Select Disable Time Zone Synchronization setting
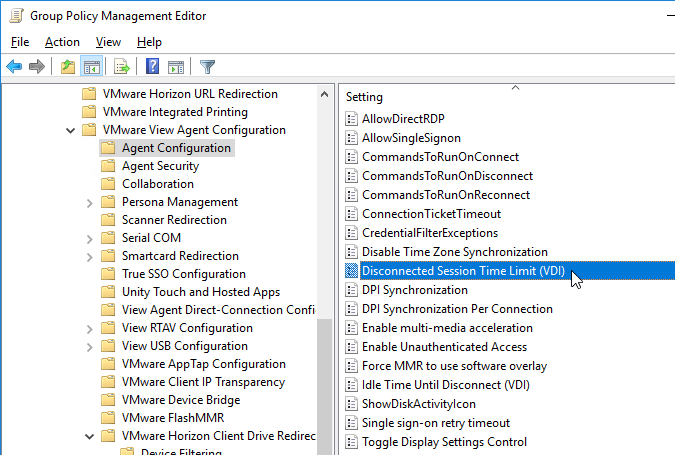 point(455,252)
